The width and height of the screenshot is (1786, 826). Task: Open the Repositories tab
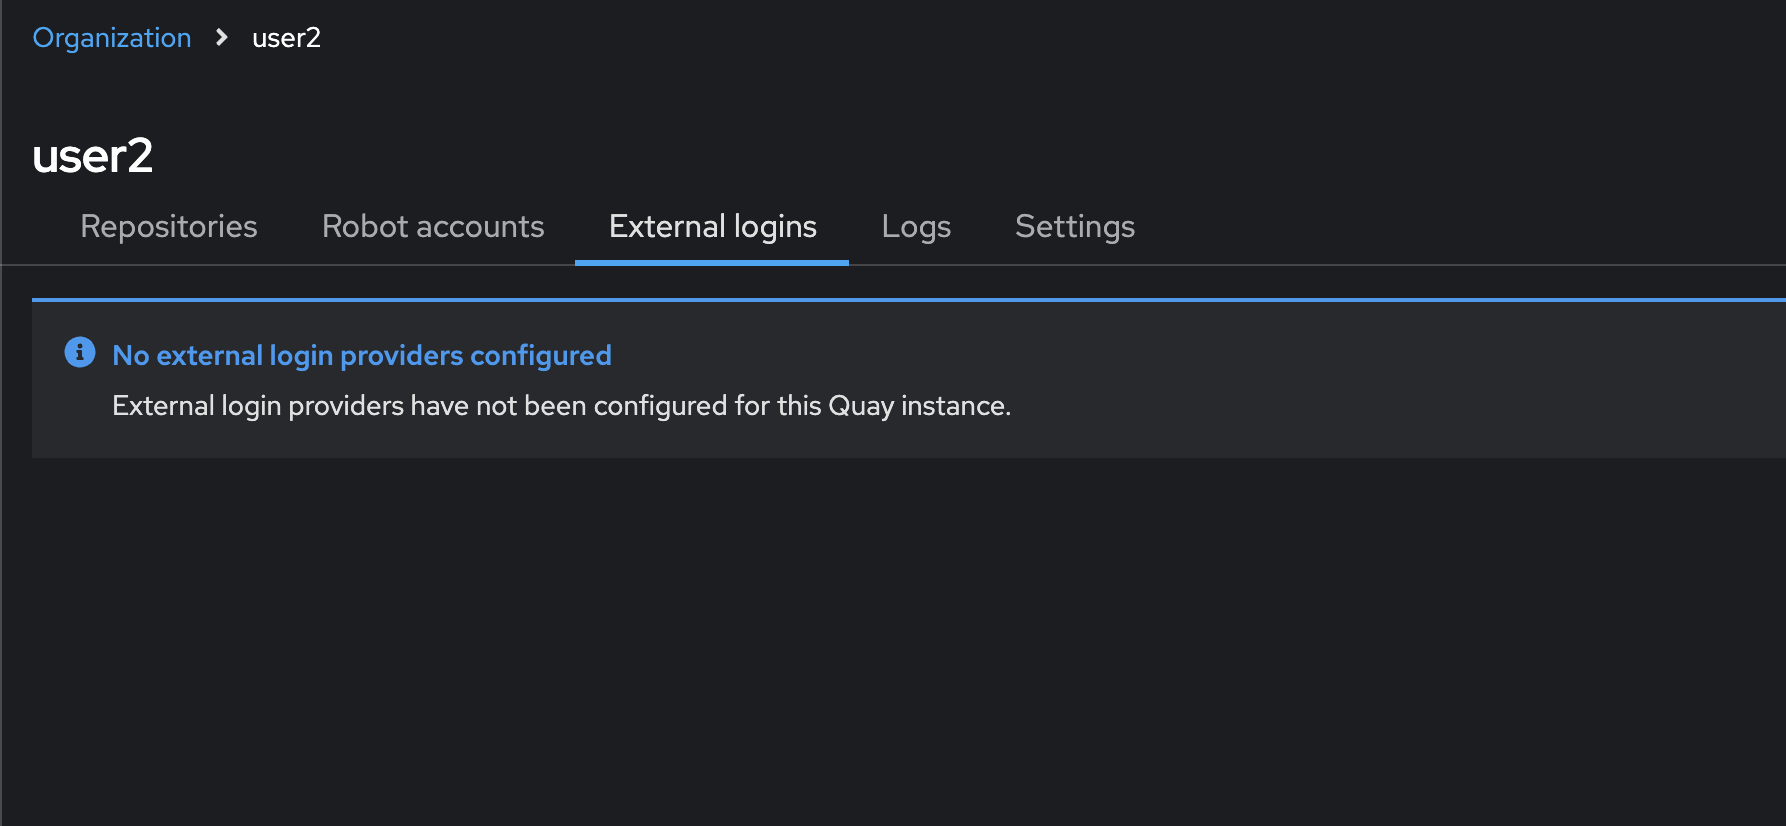(169, 227)
